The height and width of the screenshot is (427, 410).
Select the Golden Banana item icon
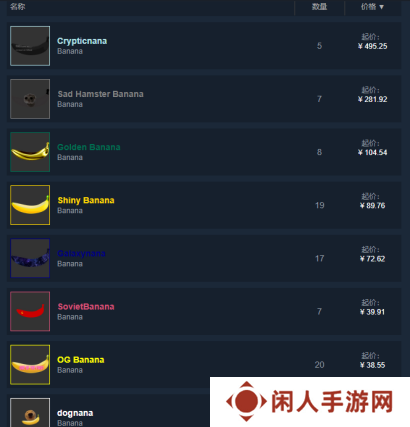click(30, 152)
